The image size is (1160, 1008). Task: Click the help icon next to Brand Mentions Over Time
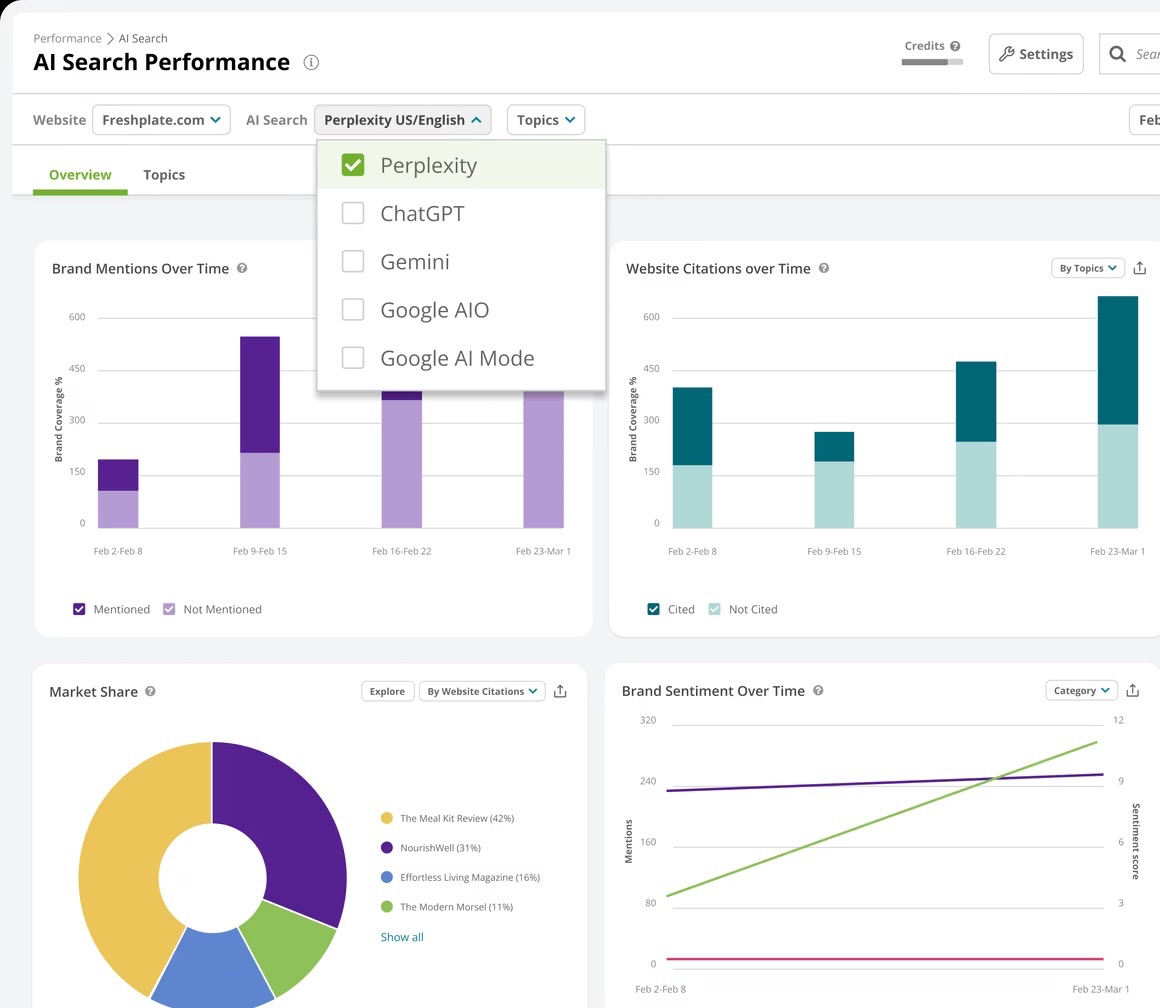(x=242, y=268)
